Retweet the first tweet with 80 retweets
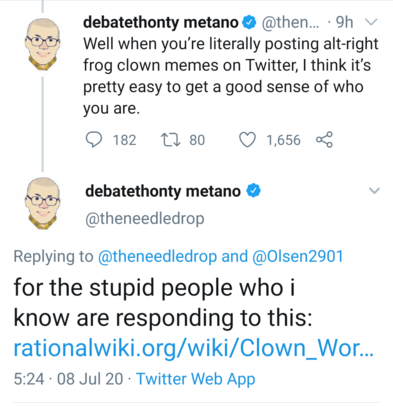Viewport: 393px width, 406px height. [171, 140]
